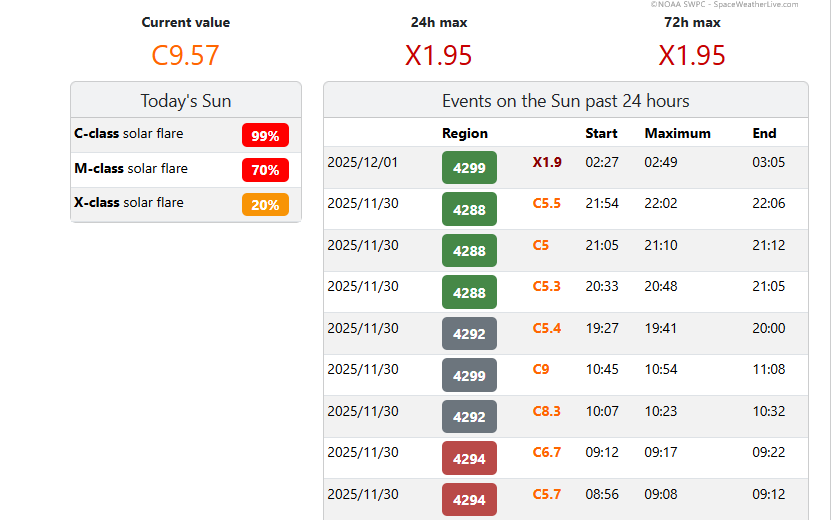The height and width of the screenshot is (520, 831).
Task: Click the C8.3 flare class label
Action: (546, 411)
